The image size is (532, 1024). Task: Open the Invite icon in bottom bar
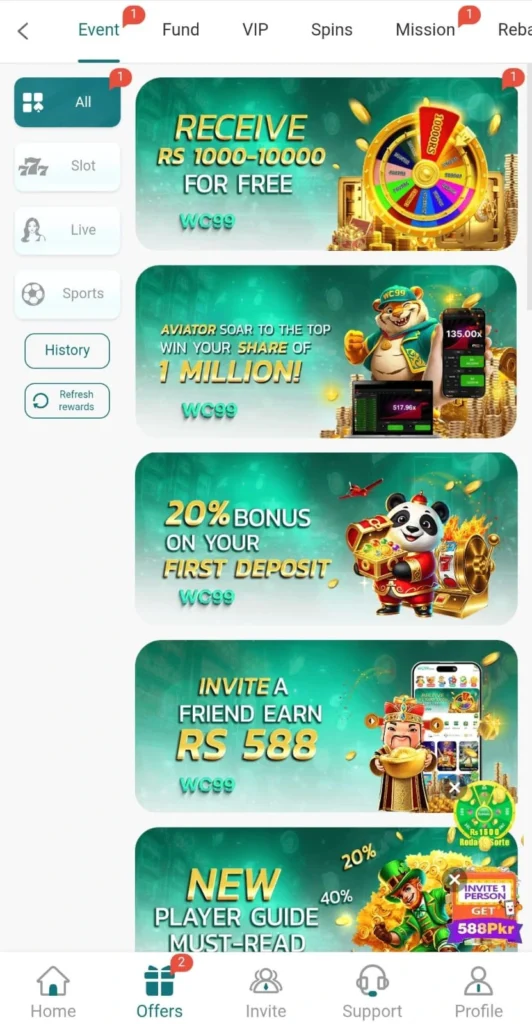click(x=266, y=982)
